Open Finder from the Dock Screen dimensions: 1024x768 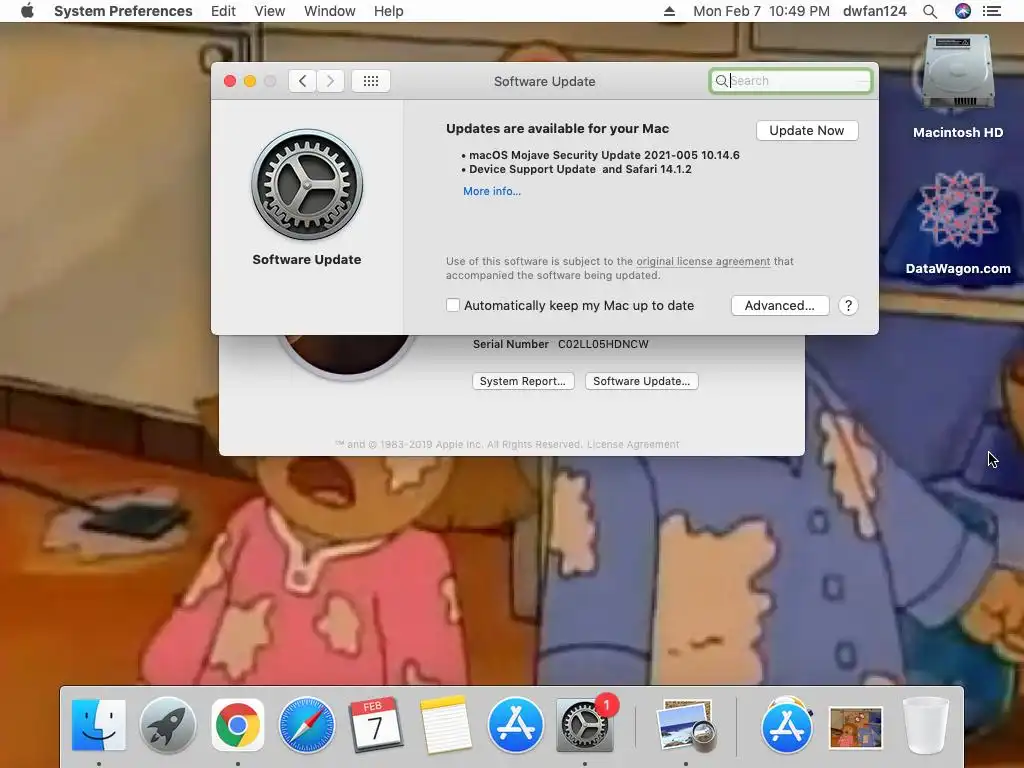[99, 725]
